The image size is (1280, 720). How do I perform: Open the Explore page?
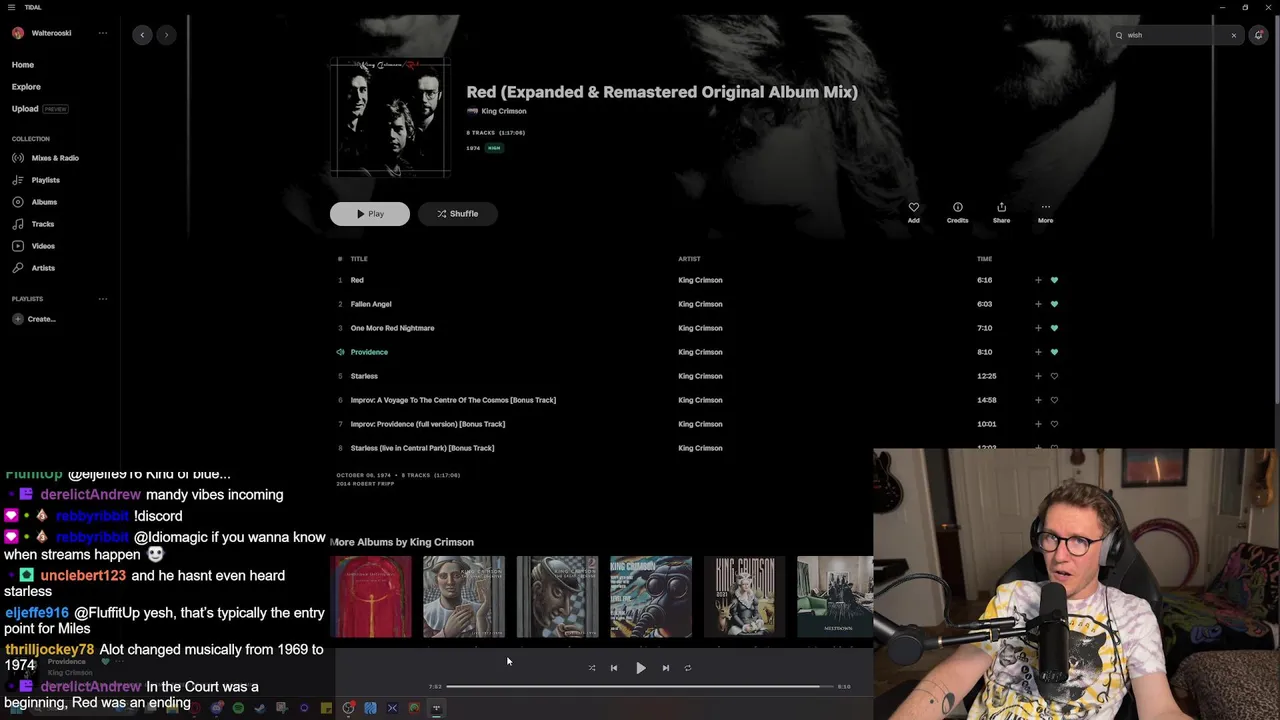(26, 87)
